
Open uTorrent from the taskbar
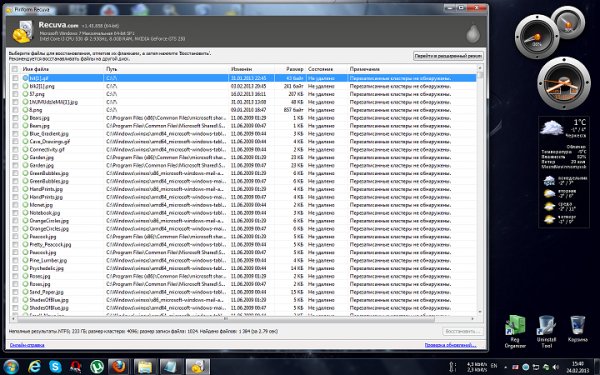coord(97,367)
